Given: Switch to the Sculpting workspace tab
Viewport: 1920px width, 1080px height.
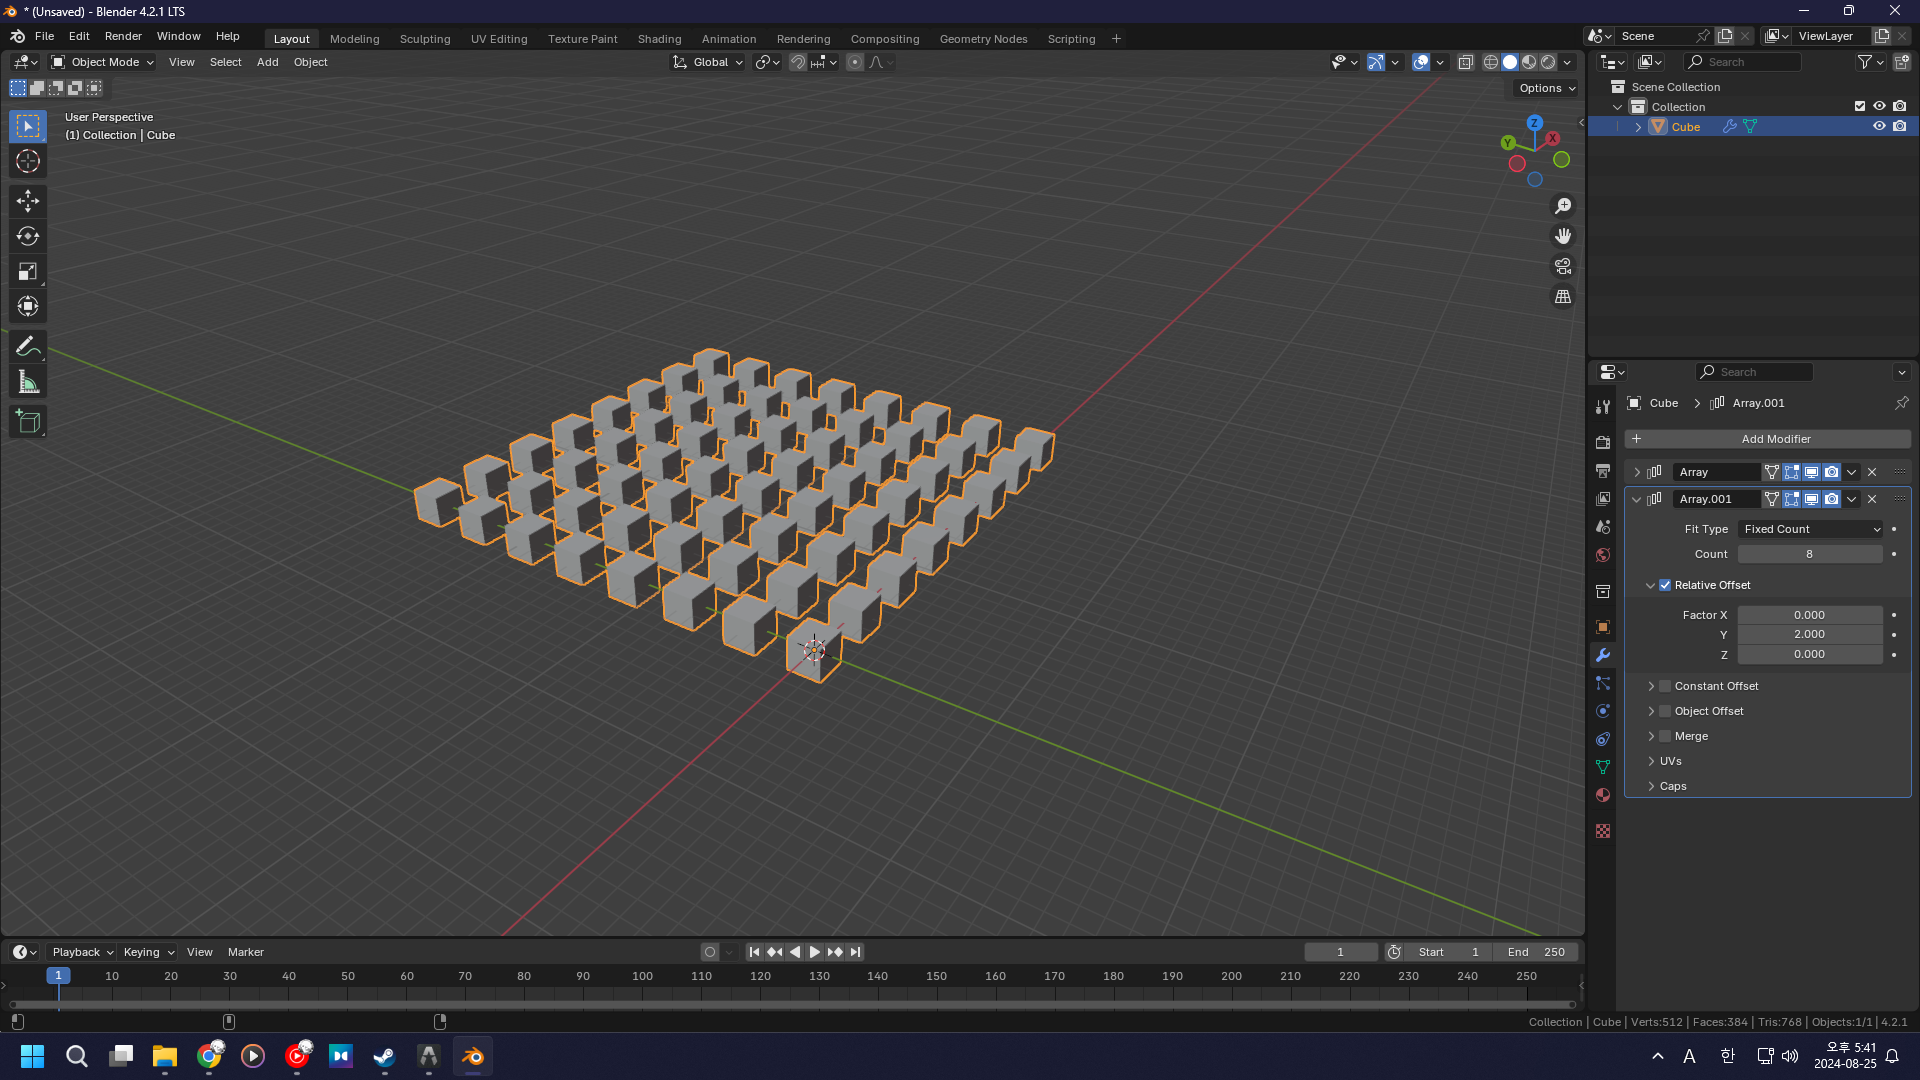Looking at the screenshot, I should coord(425,39).
